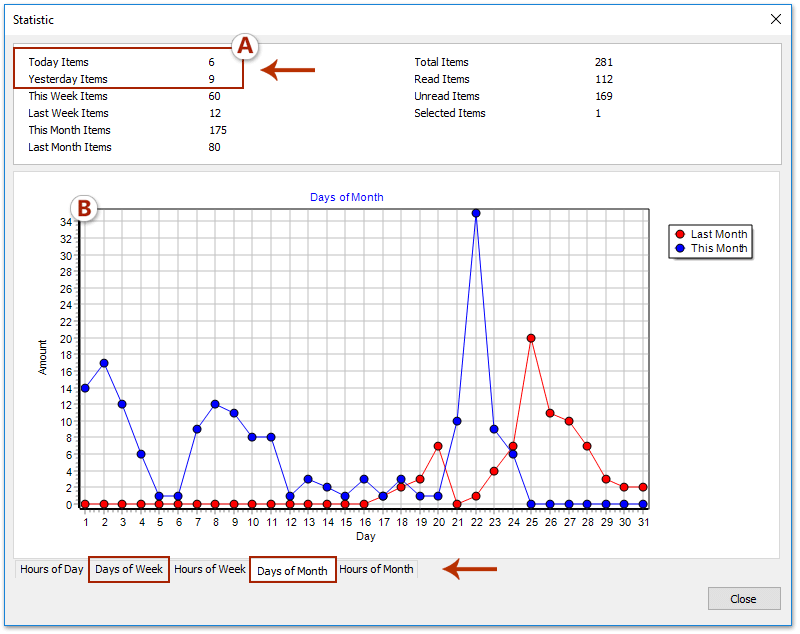Click the circled A annotation badge
Screen dimensions: 800x634
246,46
